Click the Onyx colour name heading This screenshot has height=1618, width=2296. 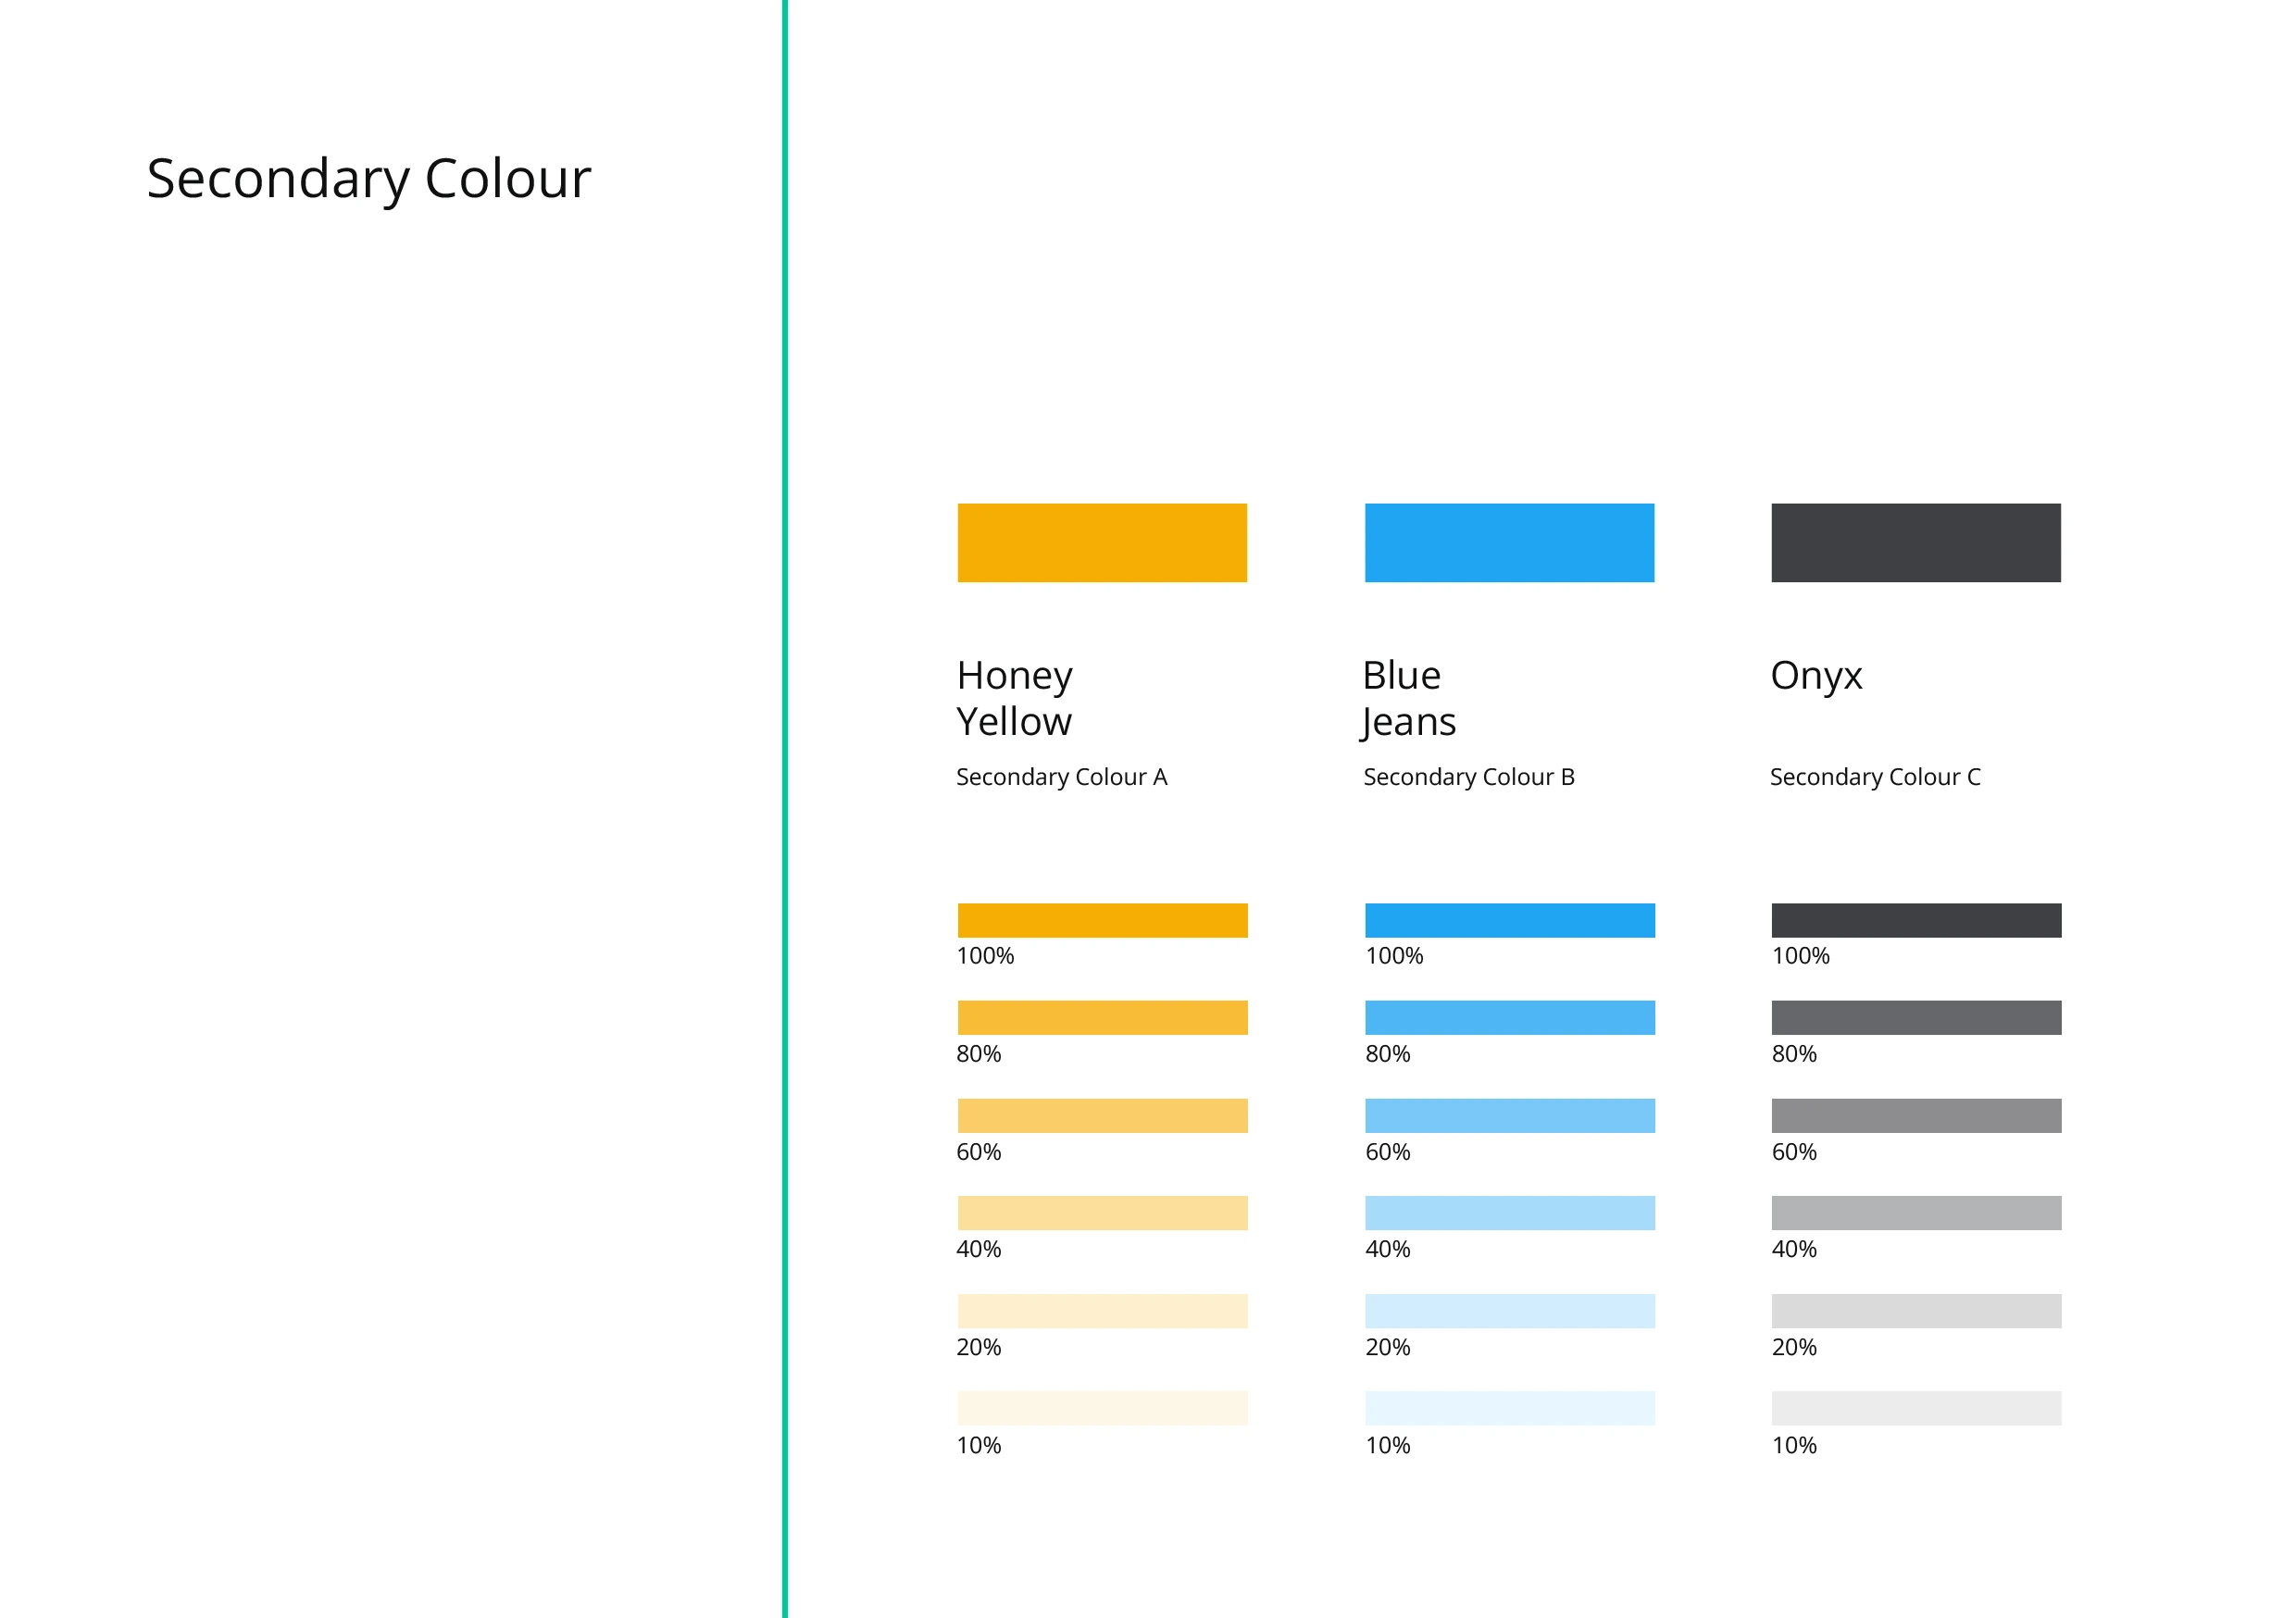(x=1816, y=676)
